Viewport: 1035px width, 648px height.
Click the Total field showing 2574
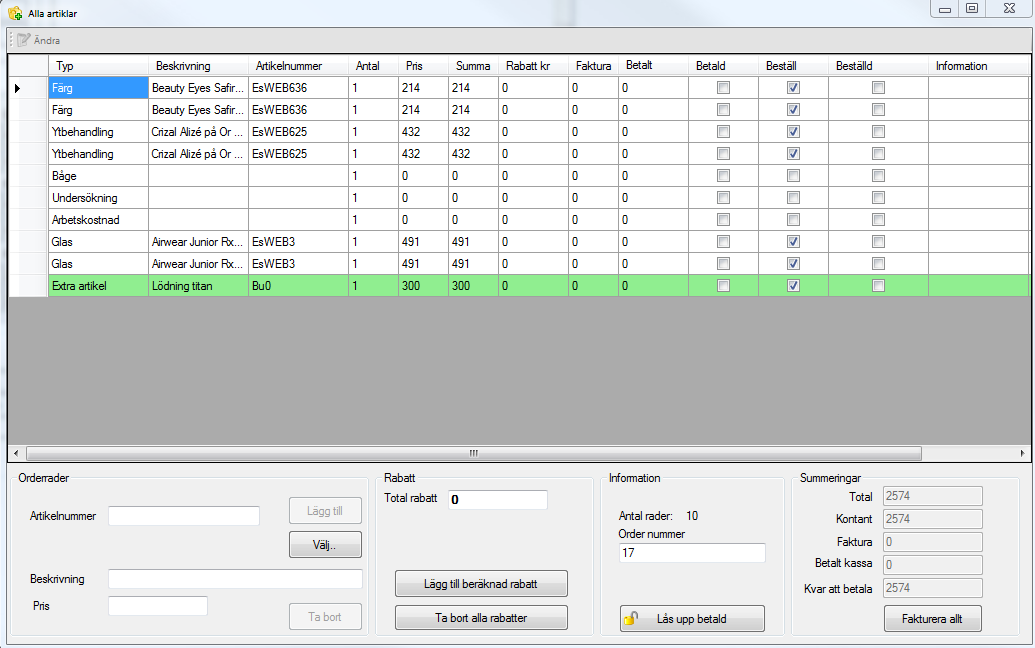tap(933, 496)
